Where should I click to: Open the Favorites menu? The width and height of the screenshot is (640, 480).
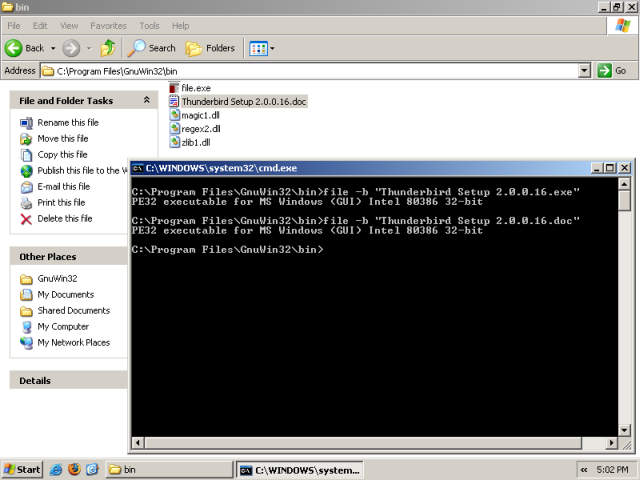click(109, 26)
